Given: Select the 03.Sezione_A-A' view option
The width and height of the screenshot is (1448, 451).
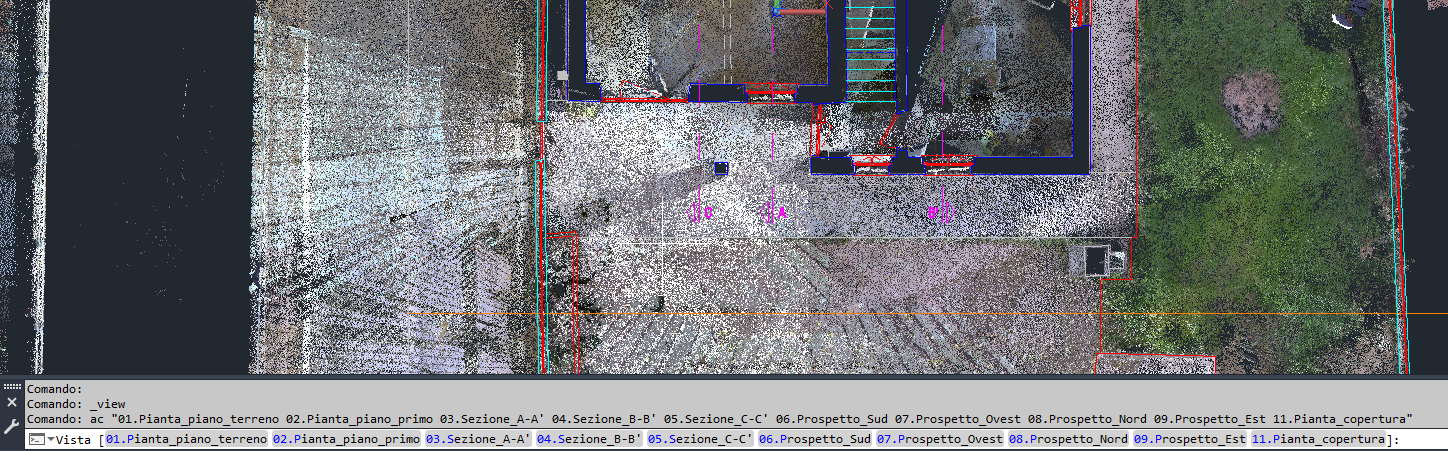Looking at the screenshot, I should point(479,440).
